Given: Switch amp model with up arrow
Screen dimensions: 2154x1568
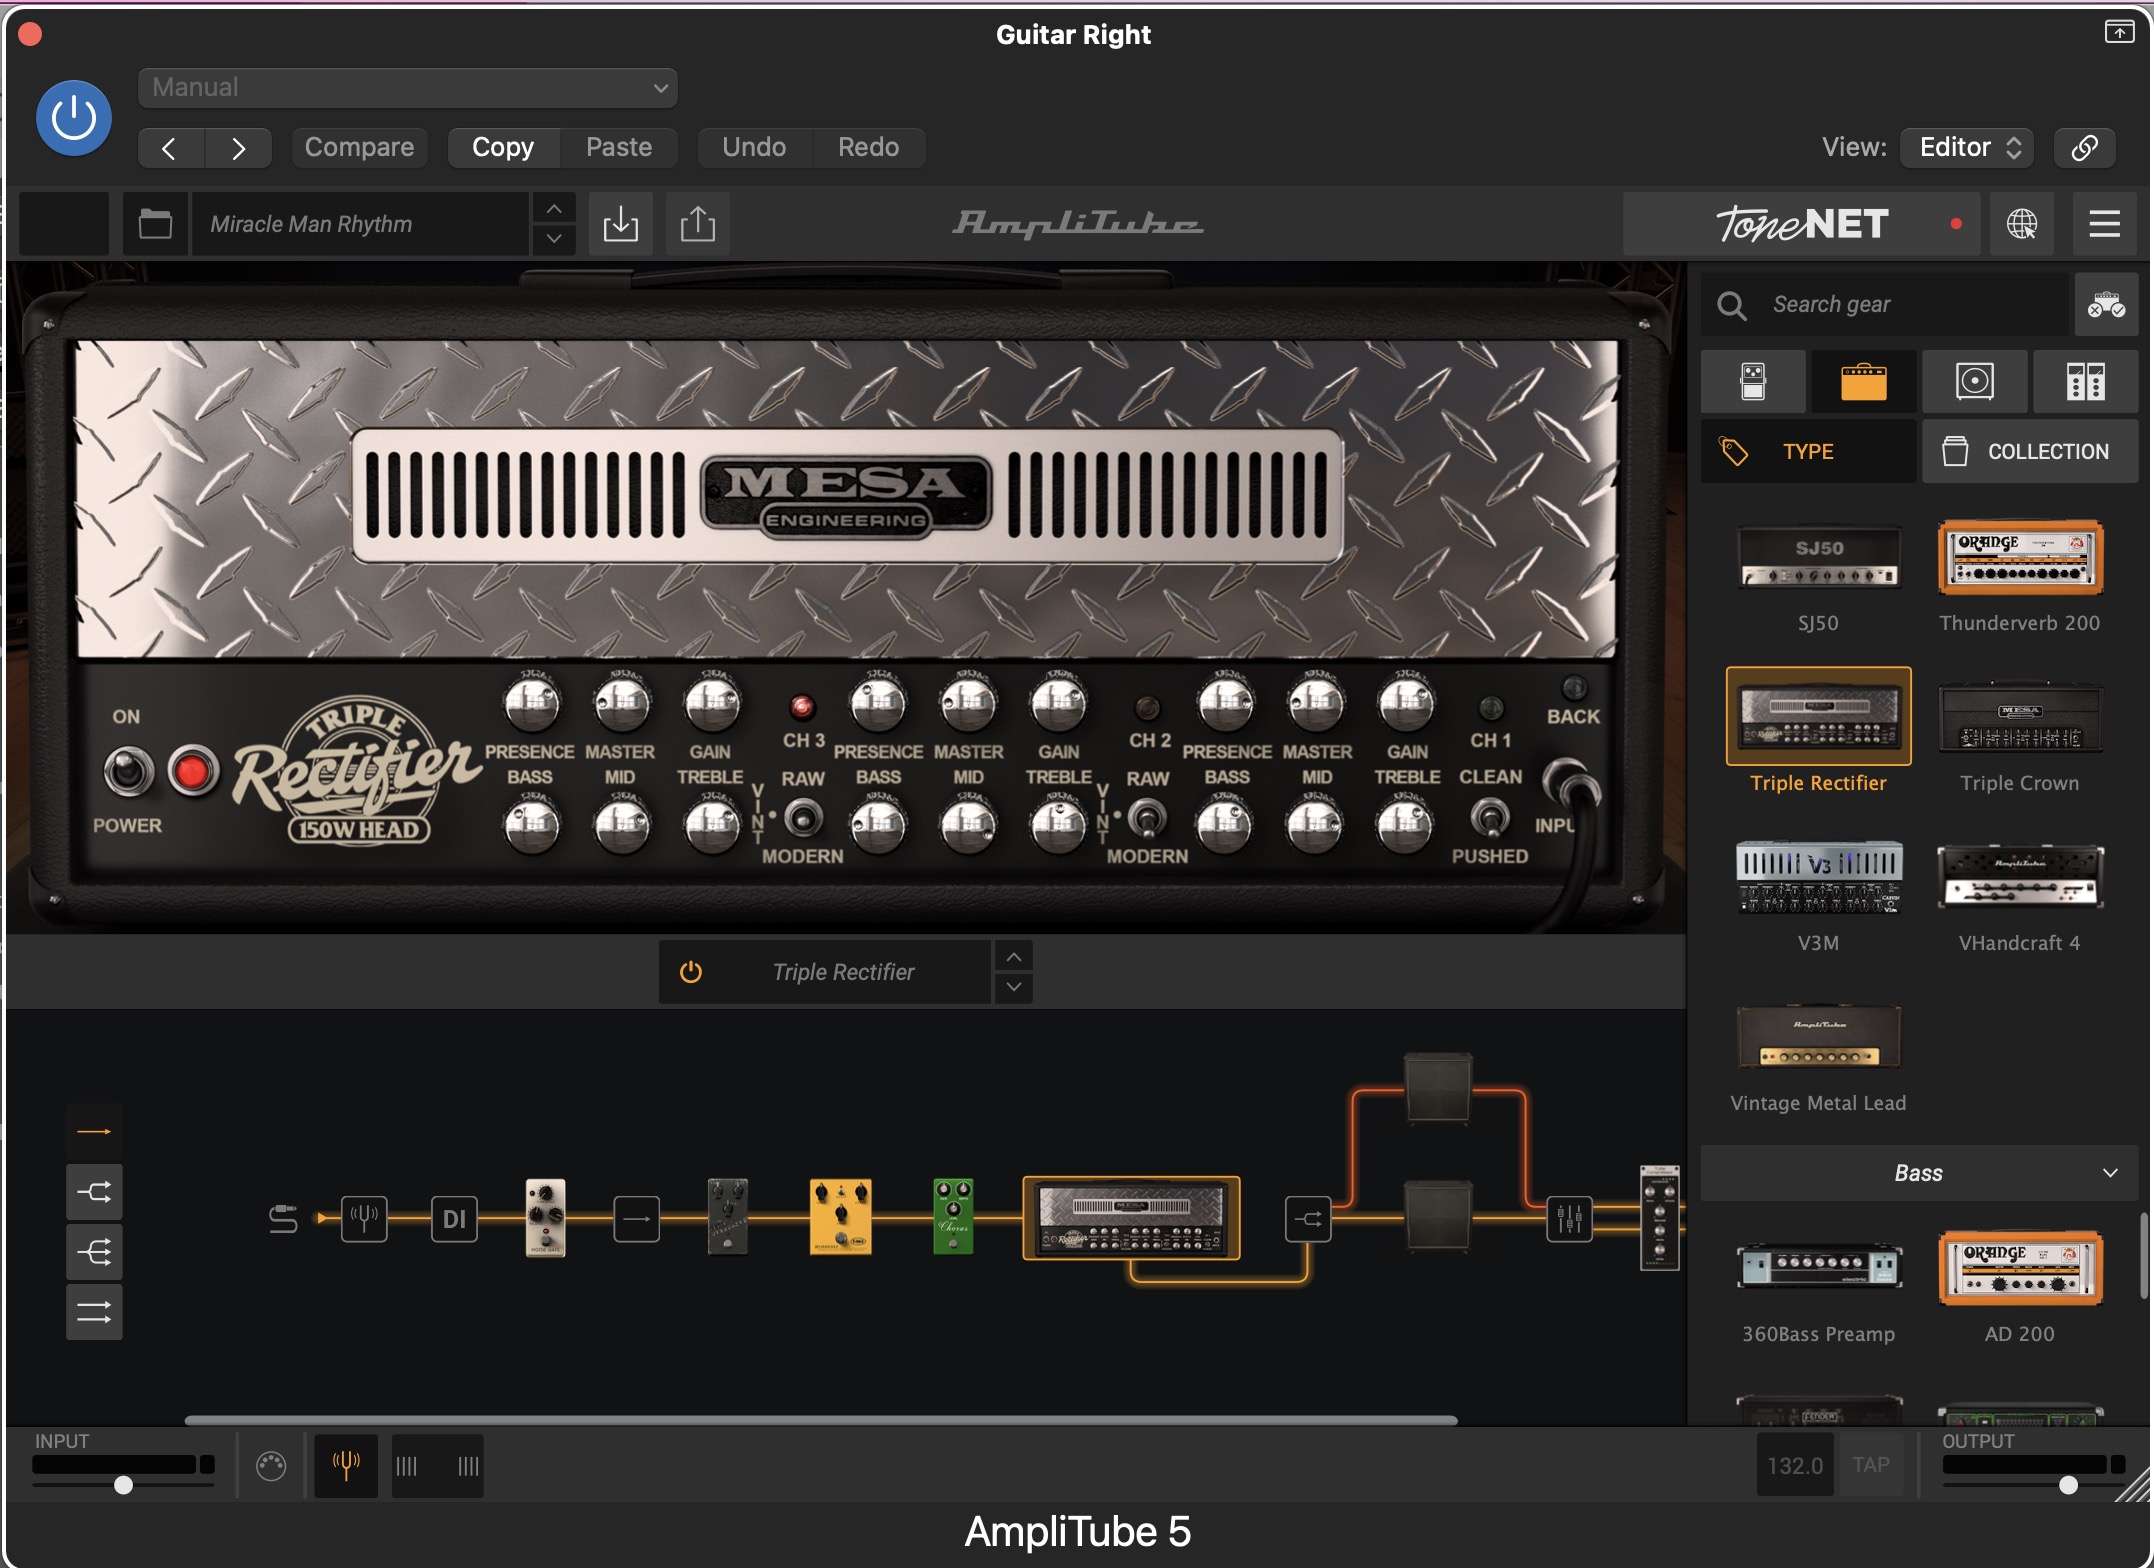Looking at the screenshot, I should [1014, 957].
